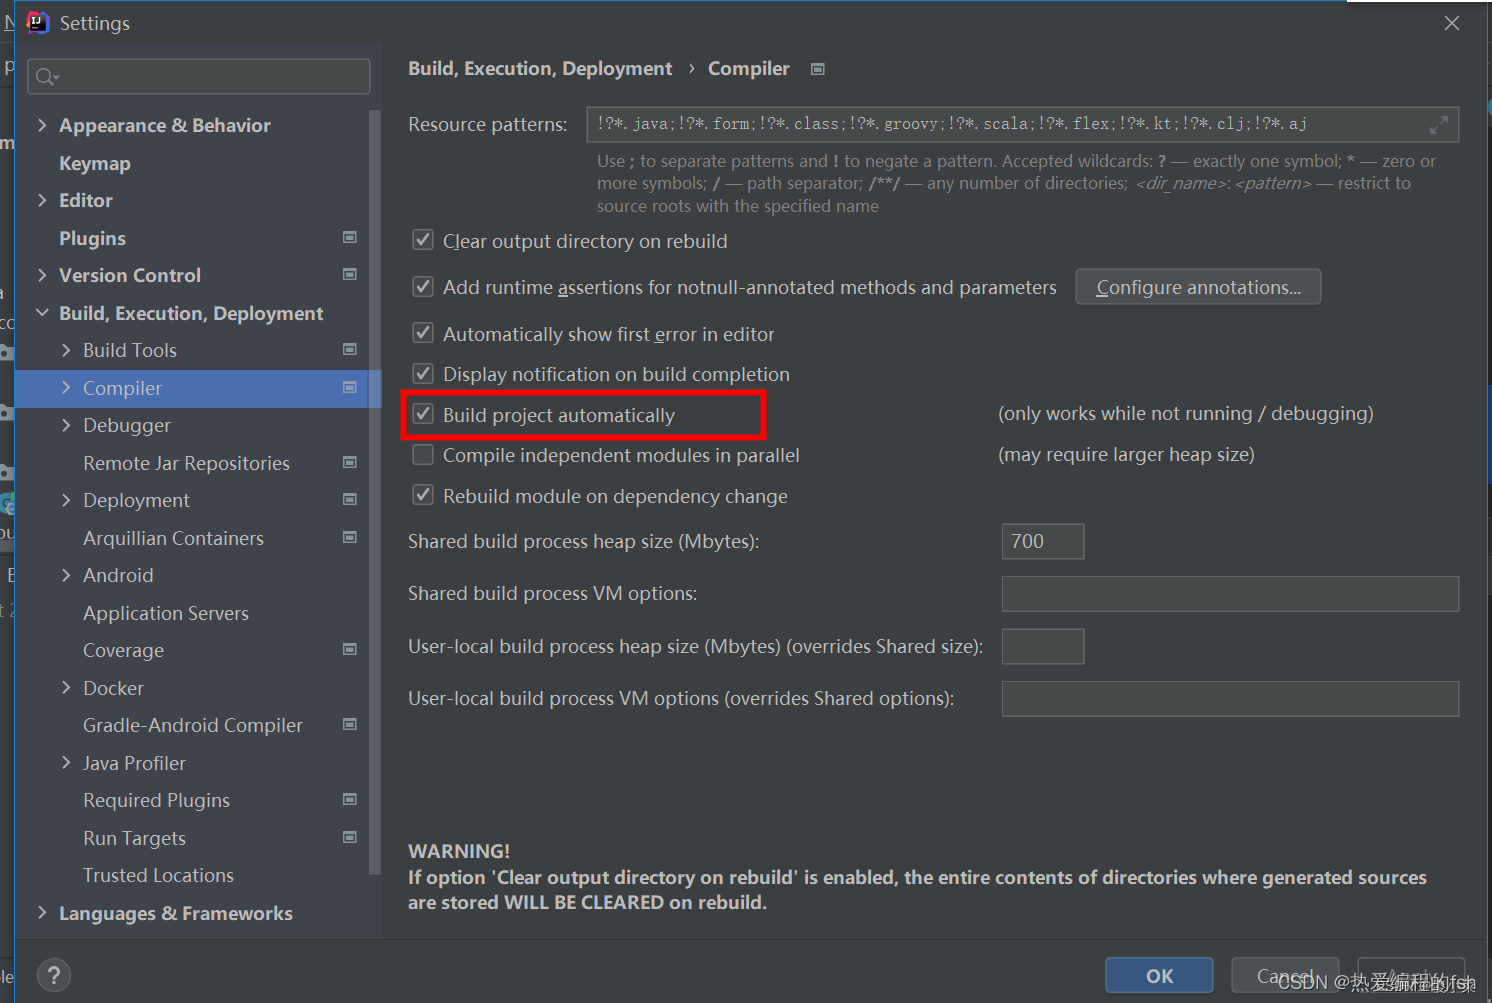Click the project-level icon beside Arquillian Containers
The height and width of the screenshot is (1003, 1492).
click(350, 537)
